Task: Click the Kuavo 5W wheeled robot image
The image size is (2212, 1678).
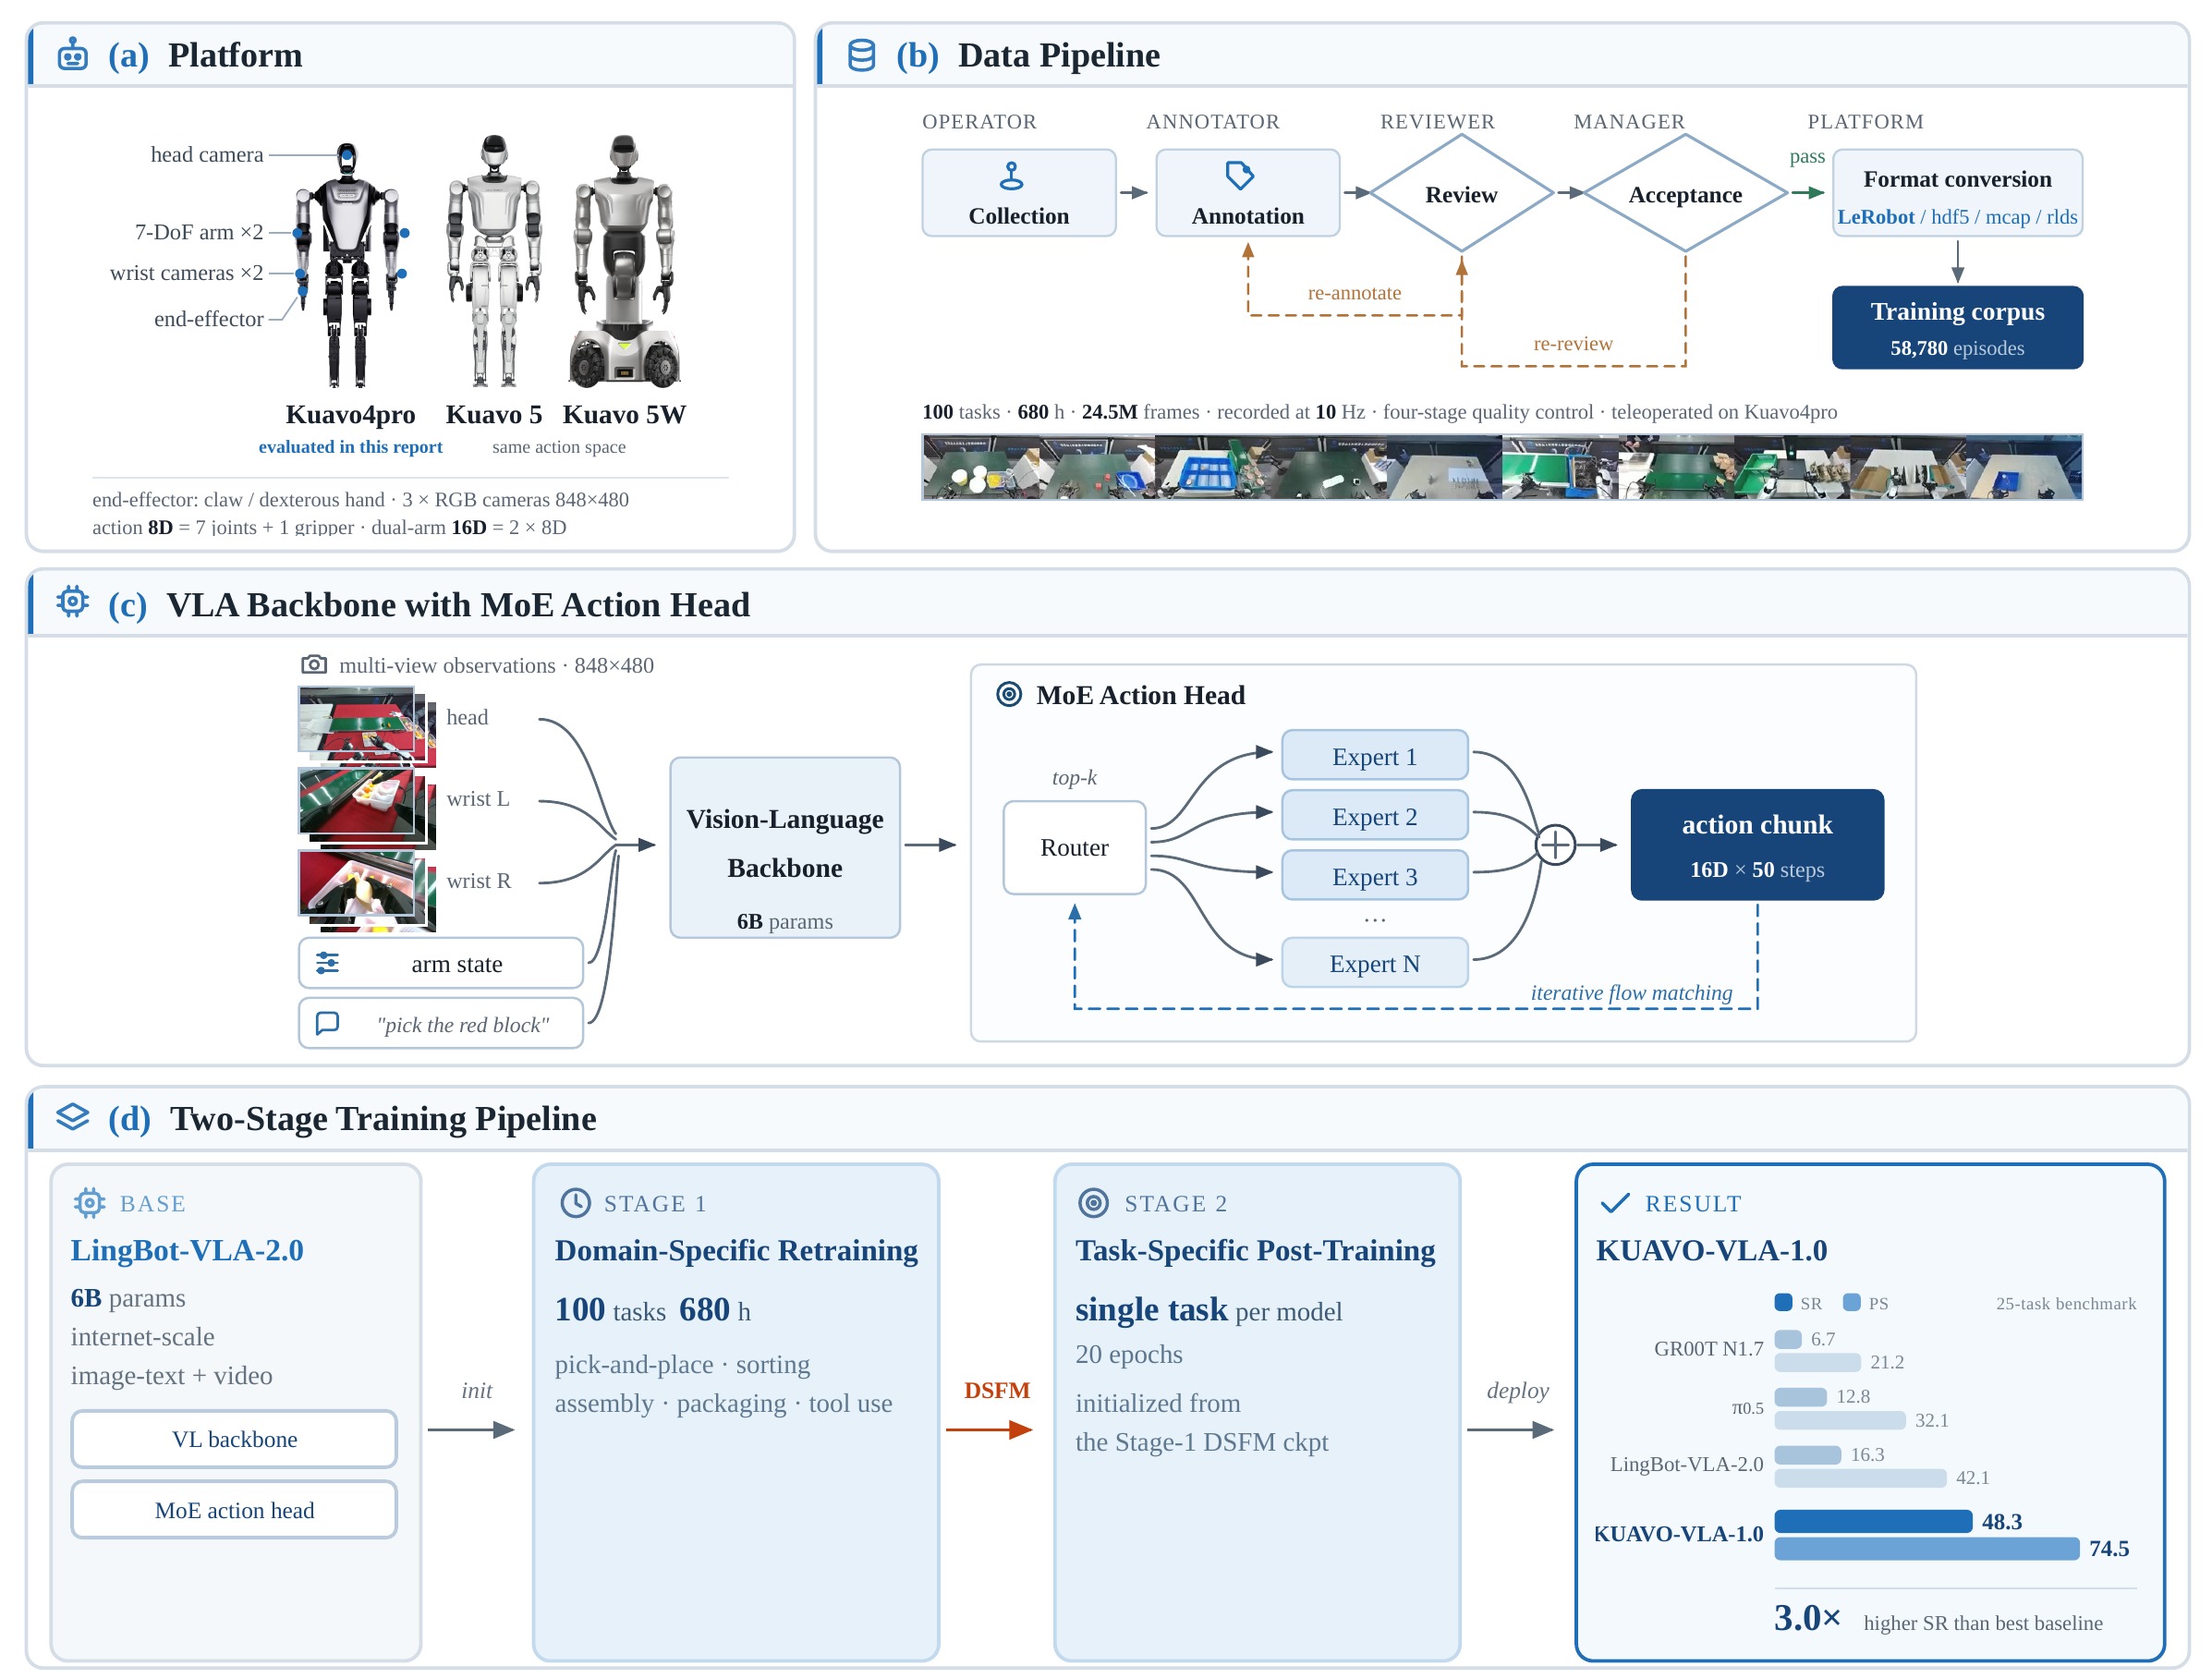Action: (624, 260)
